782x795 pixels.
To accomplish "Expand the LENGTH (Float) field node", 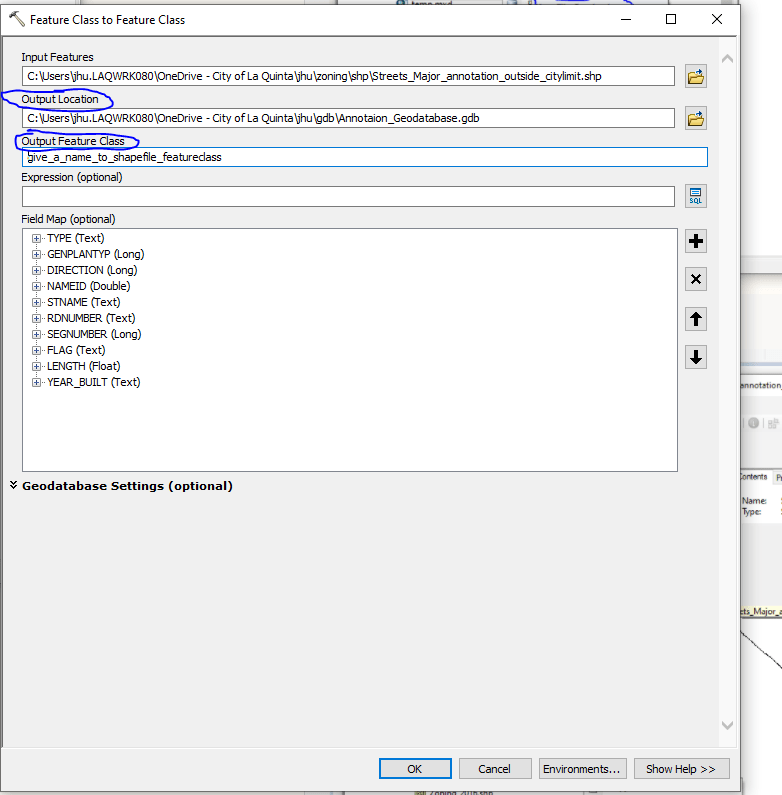I will point(36,366).
